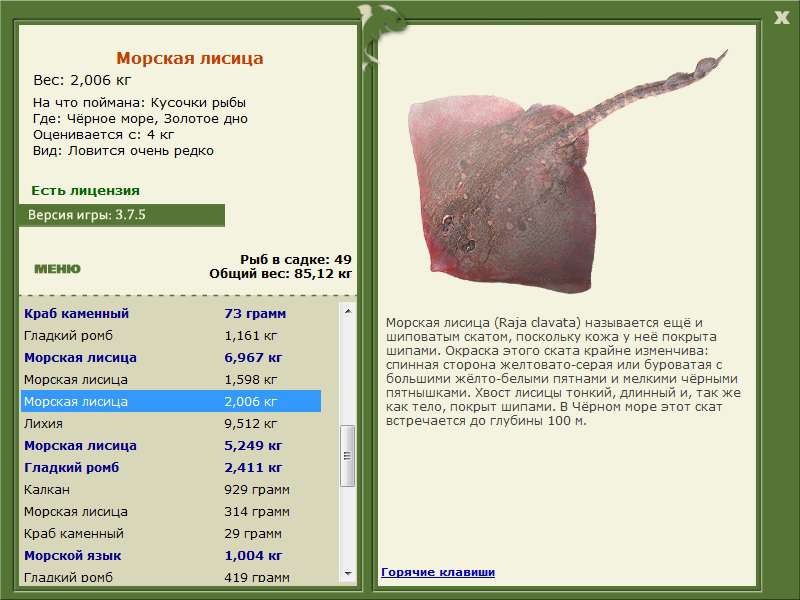
Task: Click the fish list scrollbar up arrow
Action: [348, 311]
